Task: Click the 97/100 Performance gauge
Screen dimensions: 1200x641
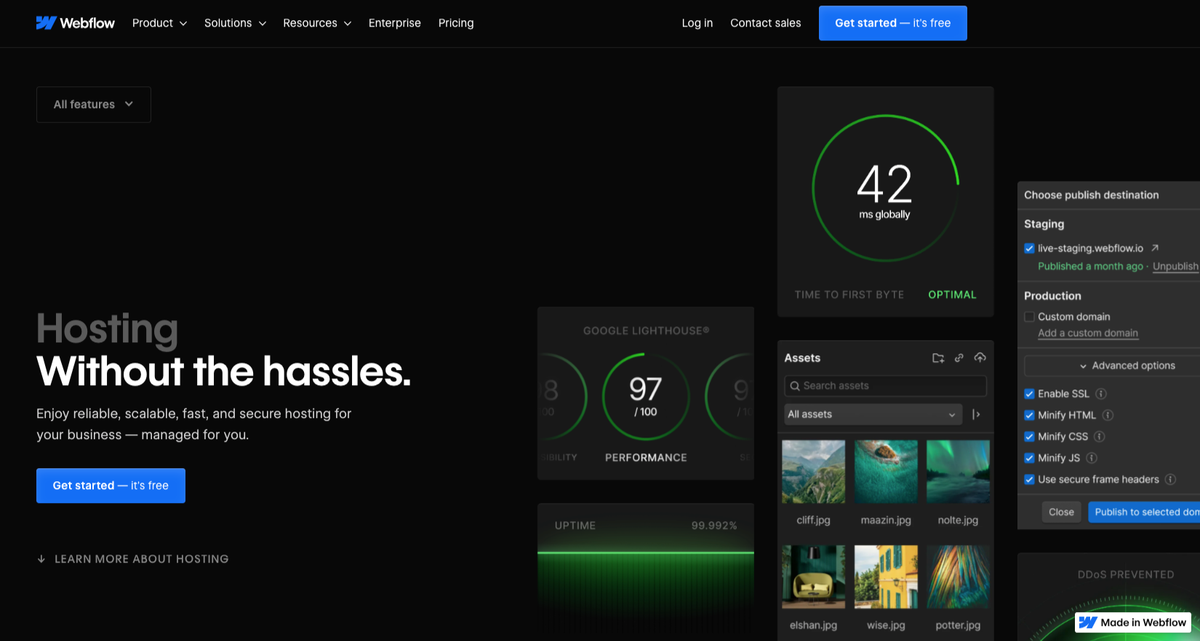Action: click(645, 397)
